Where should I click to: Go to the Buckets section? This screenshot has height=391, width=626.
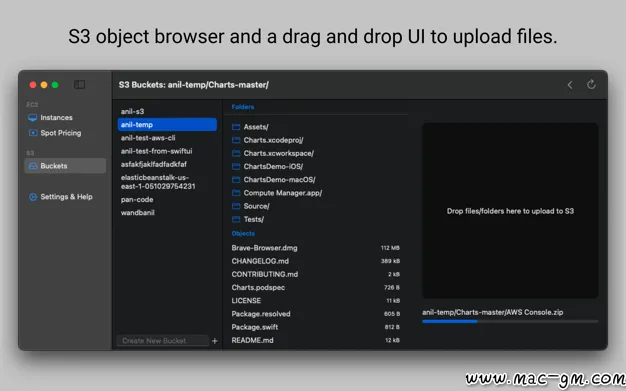click(x=65, y=166)
